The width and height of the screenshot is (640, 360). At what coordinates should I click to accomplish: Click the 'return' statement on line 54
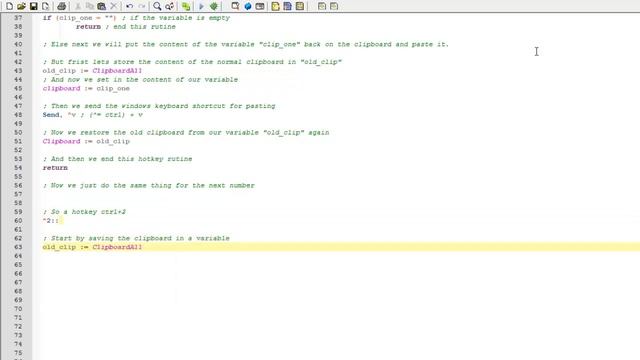(x=55, y=168)
